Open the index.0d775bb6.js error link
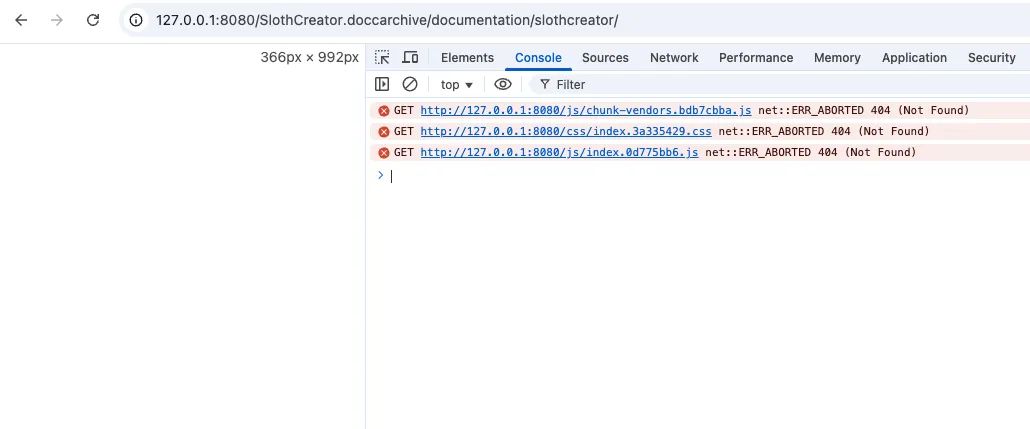 (559, 152)
